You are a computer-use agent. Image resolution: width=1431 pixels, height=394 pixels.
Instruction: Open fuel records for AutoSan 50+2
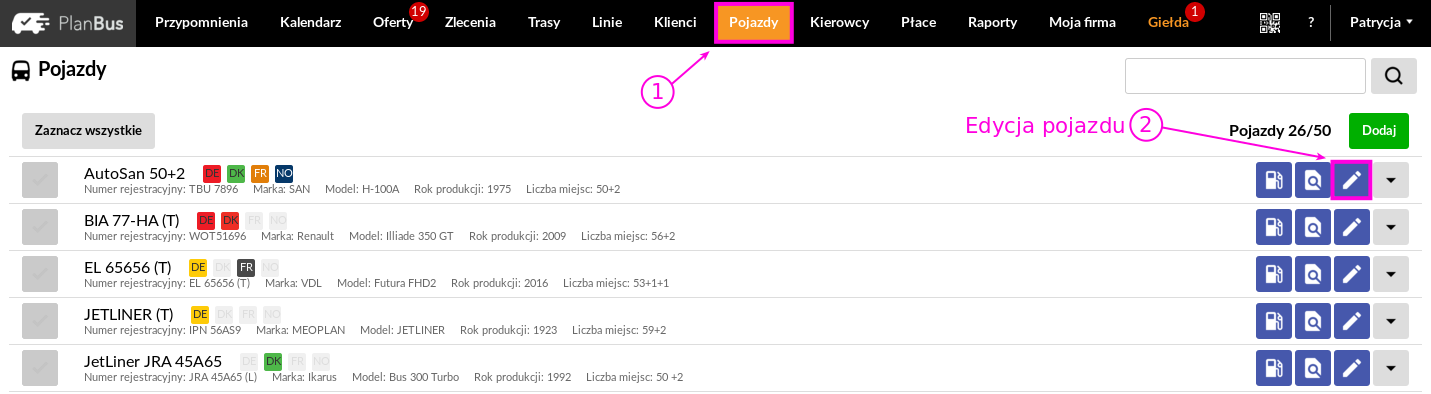click(x=1273, y=181)
